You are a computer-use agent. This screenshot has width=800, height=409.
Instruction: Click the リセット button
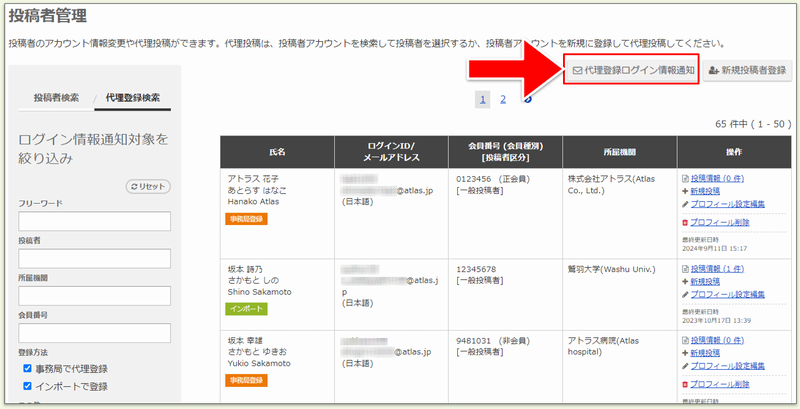coord(148,187)
